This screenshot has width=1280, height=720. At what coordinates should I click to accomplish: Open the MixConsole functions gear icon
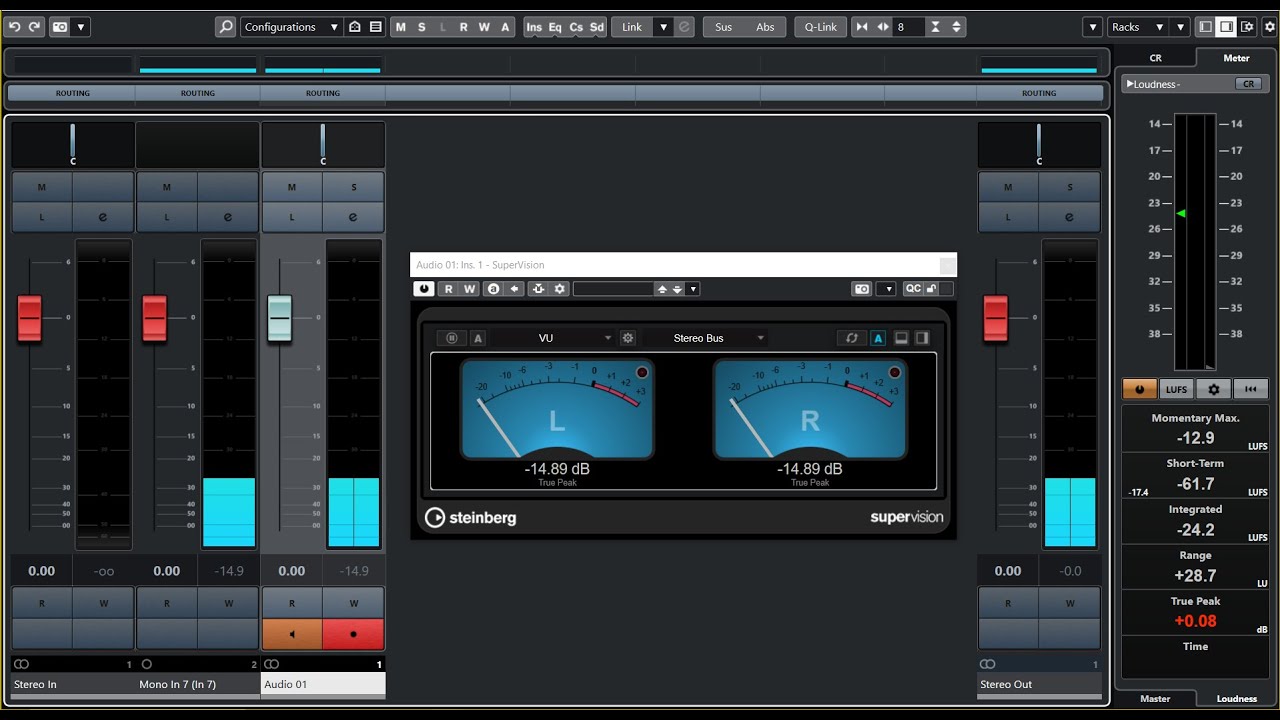1270,27
